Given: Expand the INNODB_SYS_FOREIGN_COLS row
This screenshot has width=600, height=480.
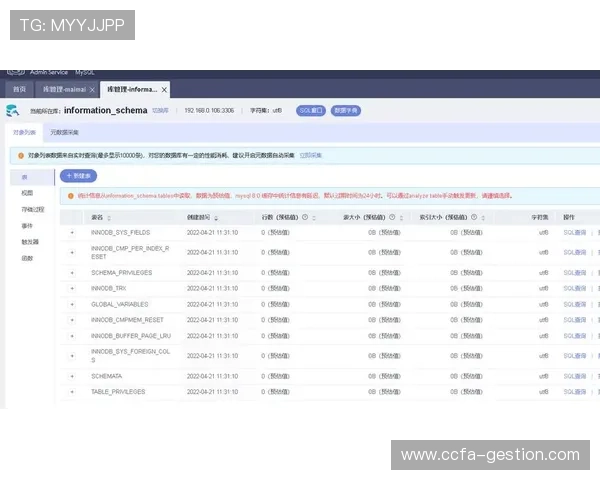Looking at the screenshot, I should tap(72, 356).
